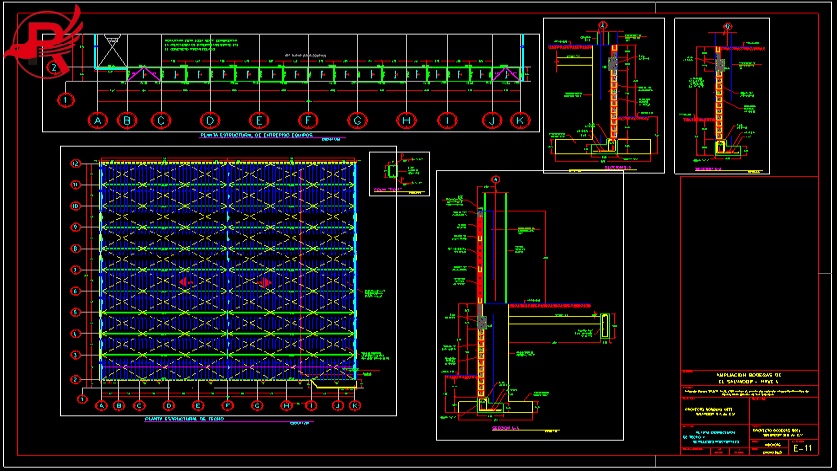Click the project title text in the title block
837x471 pixels.
coord(749,378)
